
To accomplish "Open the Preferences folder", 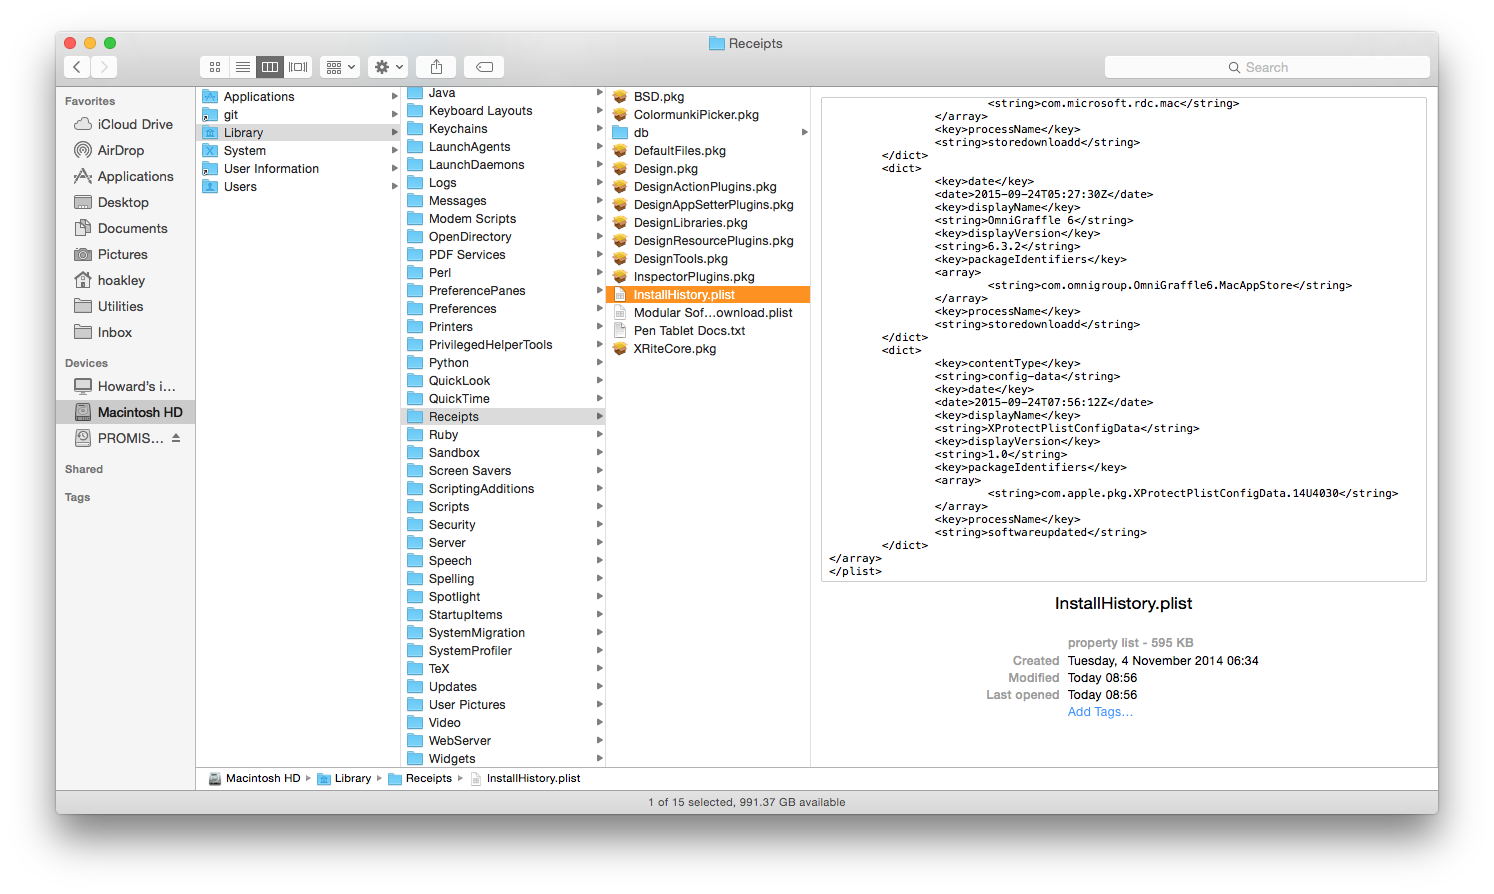I will click(462, 309).
